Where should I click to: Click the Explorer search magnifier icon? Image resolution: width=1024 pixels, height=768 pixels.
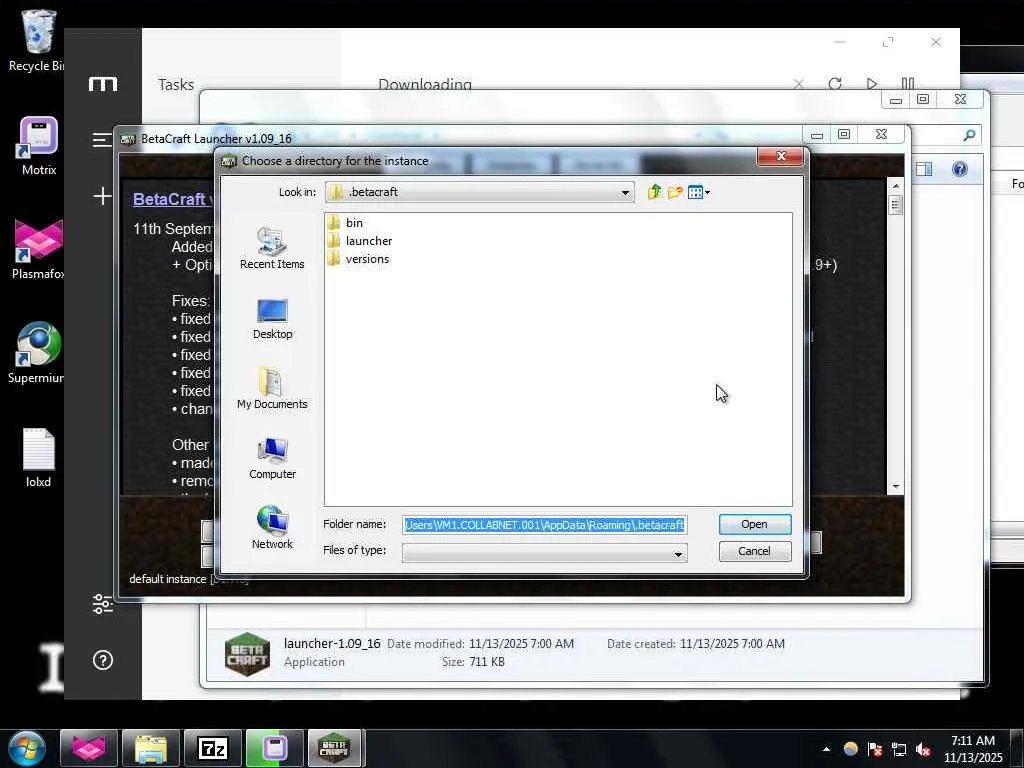969,135
